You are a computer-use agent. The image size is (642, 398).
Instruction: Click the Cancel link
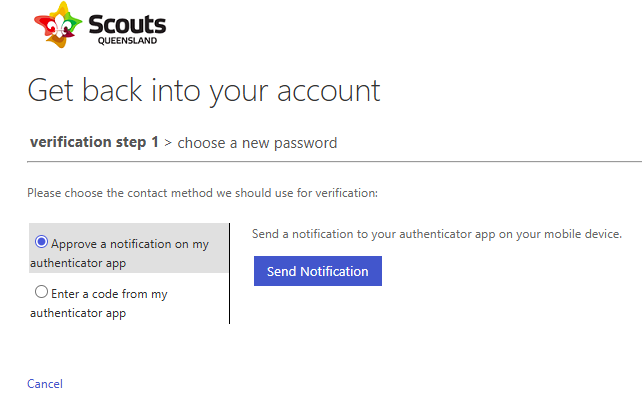pos(45,384)
